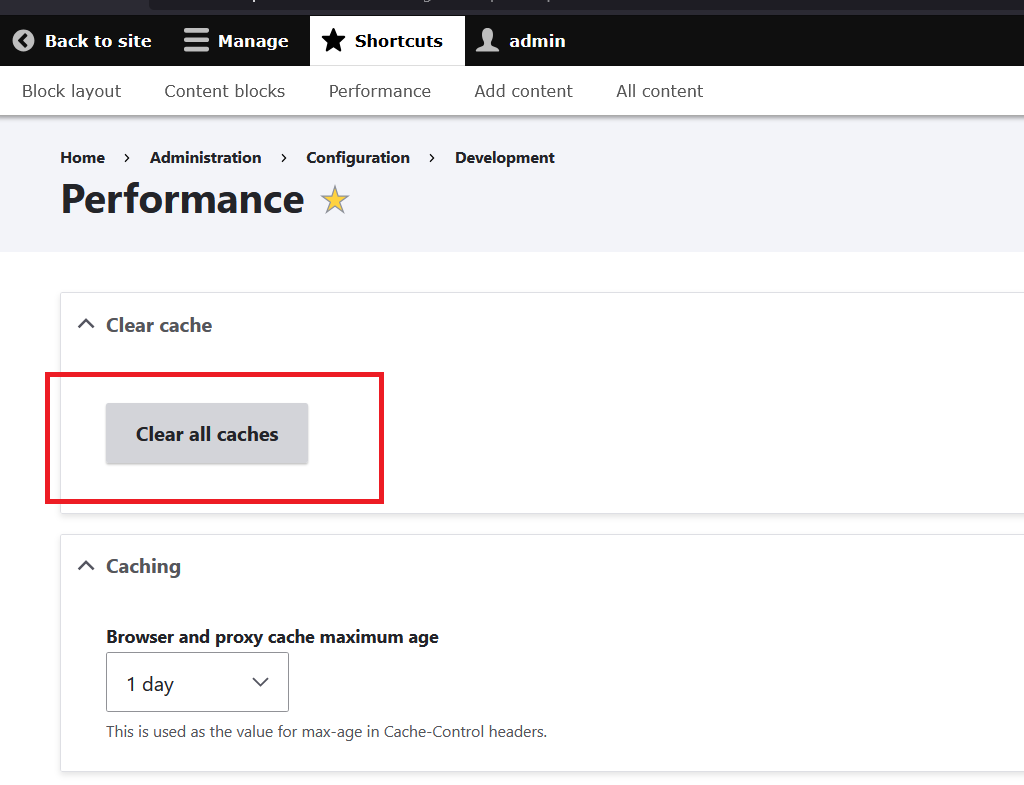Collapse the Clear cache section
The image size is (1024, 785).
[x=87, y=325]
